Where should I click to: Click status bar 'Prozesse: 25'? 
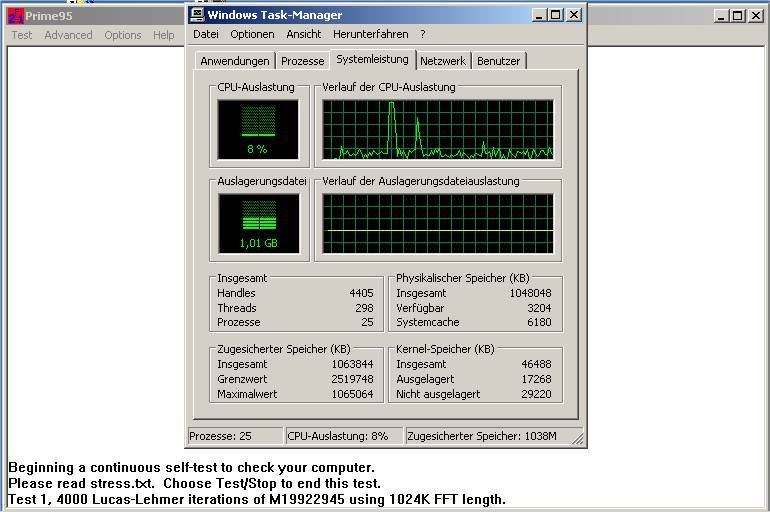pos(235,436)
